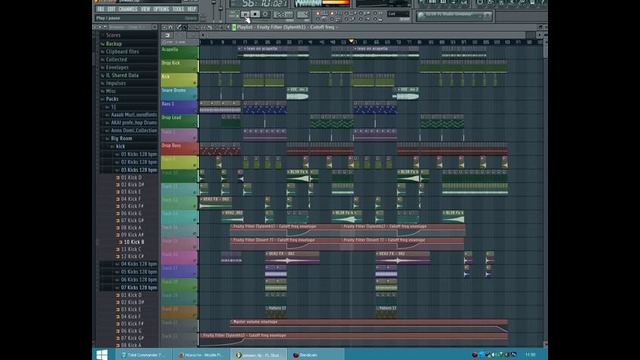Select the Drop Bass track label
The height and width of the screenshot is (360, 640).
(171, 145)
